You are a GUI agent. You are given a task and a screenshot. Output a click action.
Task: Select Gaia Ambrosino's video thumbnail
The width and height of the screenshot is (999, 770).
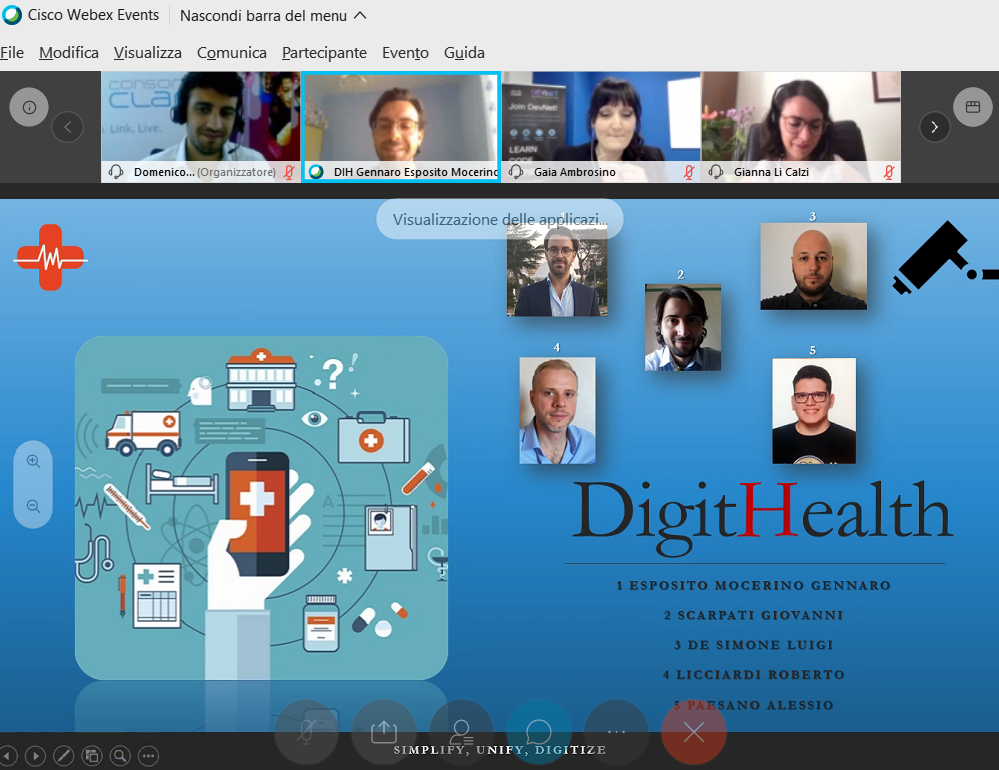600,120
